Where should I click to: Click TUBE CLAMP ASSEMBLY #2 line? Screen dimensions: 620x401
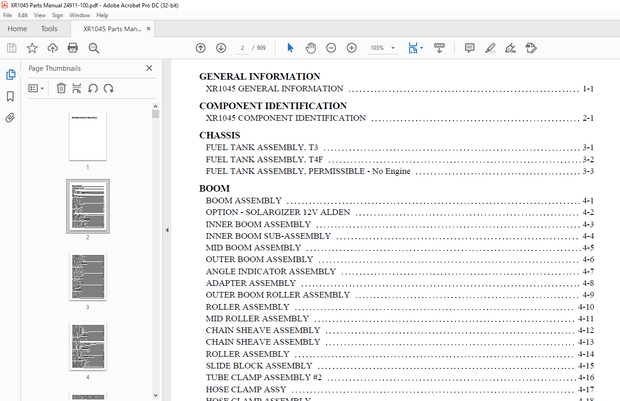pos(399,377)
